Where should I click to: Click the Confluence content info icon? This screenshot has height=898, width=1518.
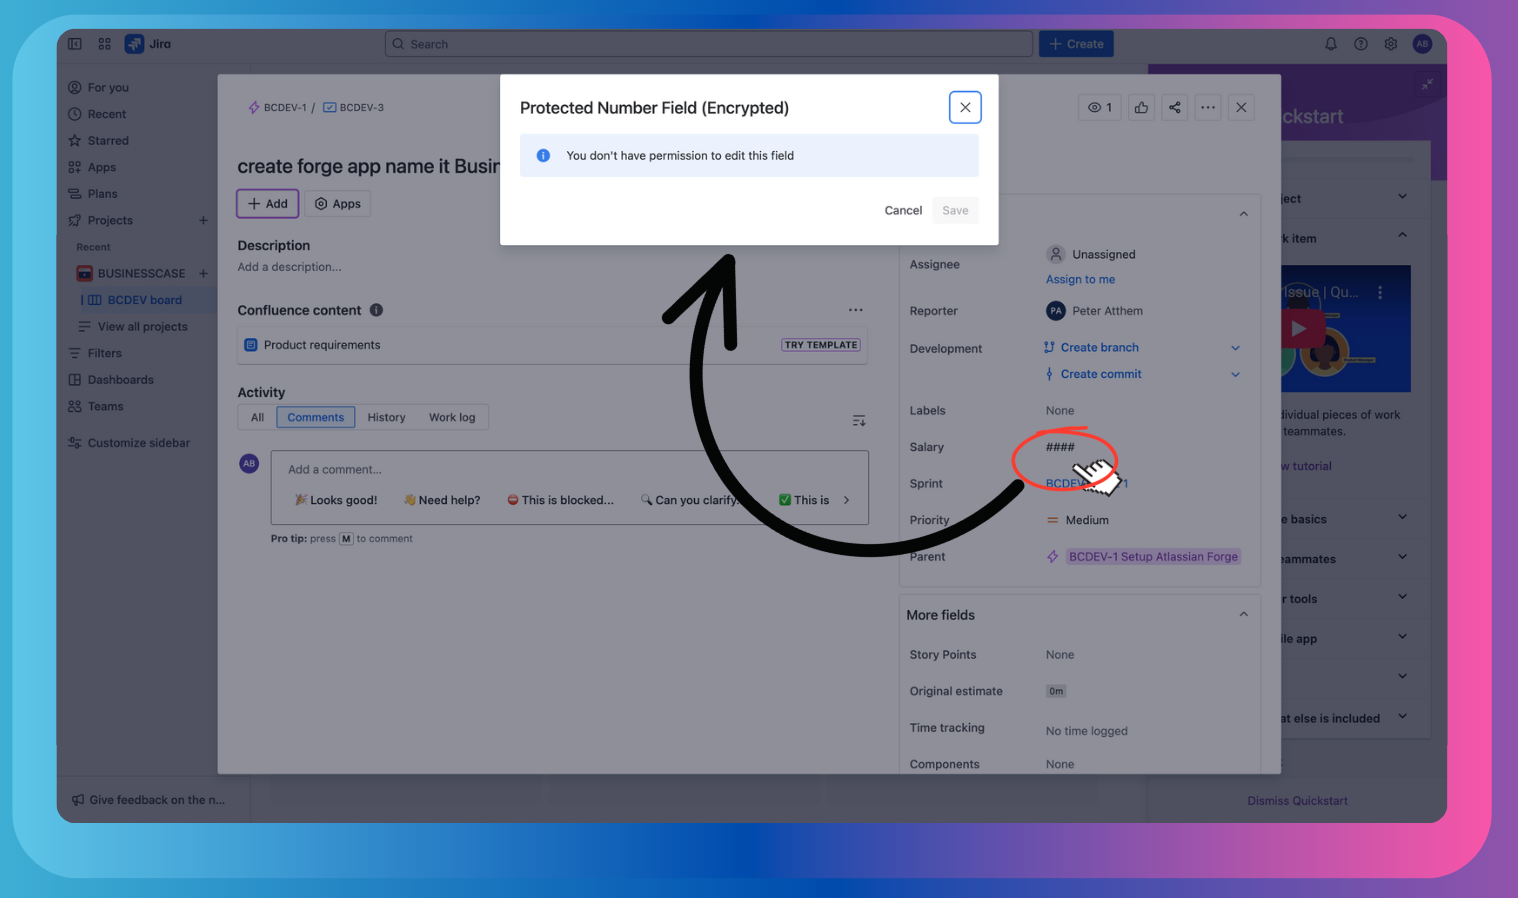click(x=376, y=310)
